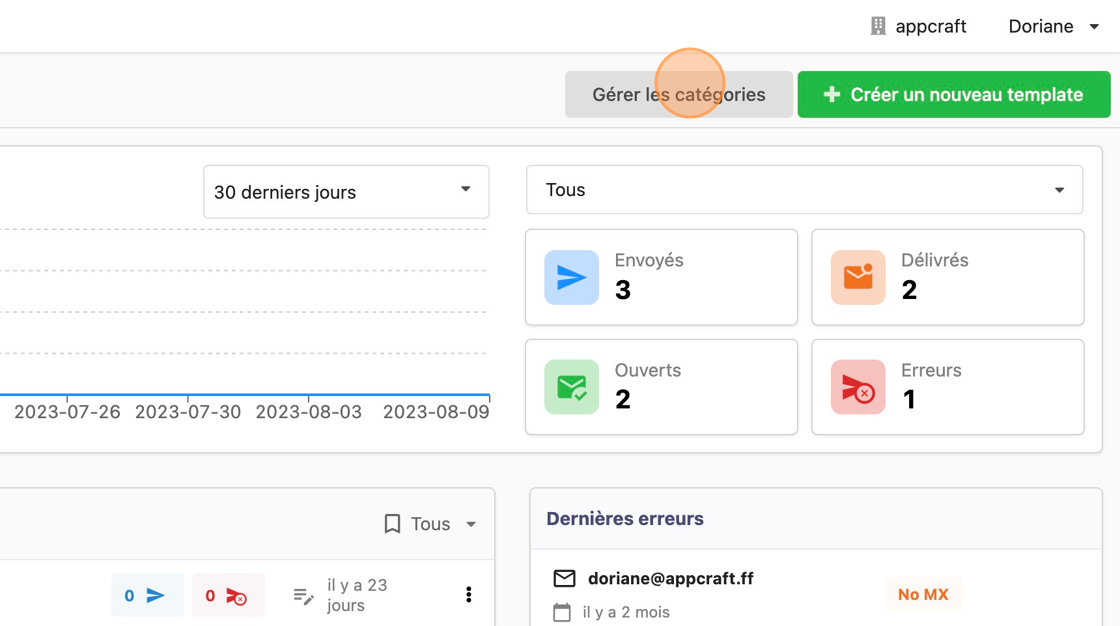The image size is (1120, 626).
Task: Click the edit note icon beside il y a 23 jours
Action: pos(303,596)
